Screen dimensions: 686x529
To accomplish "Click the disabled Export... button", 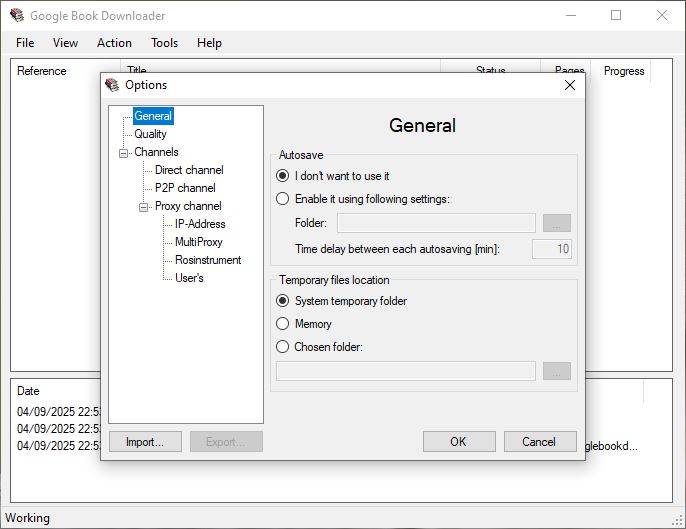I will click(226, 442).
